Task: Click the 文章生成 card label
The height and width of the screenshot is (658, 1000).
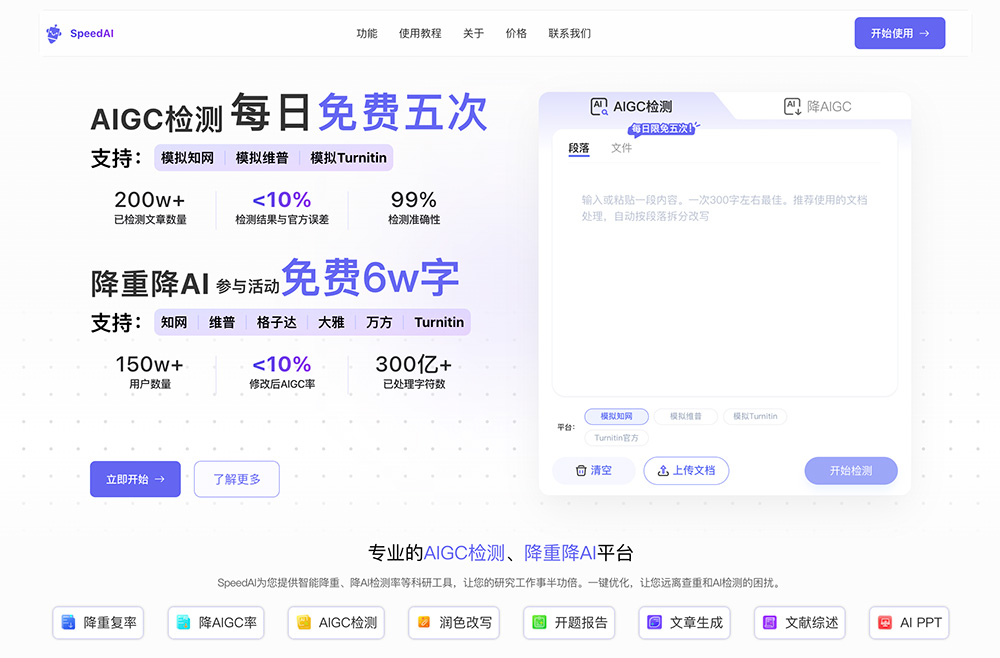Action: point(696,622)
